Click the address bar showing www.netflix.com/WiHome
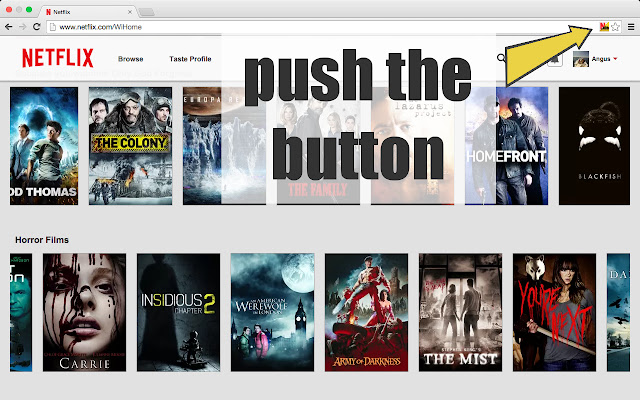This screenshot has height=400, width=640. (322, 27)
